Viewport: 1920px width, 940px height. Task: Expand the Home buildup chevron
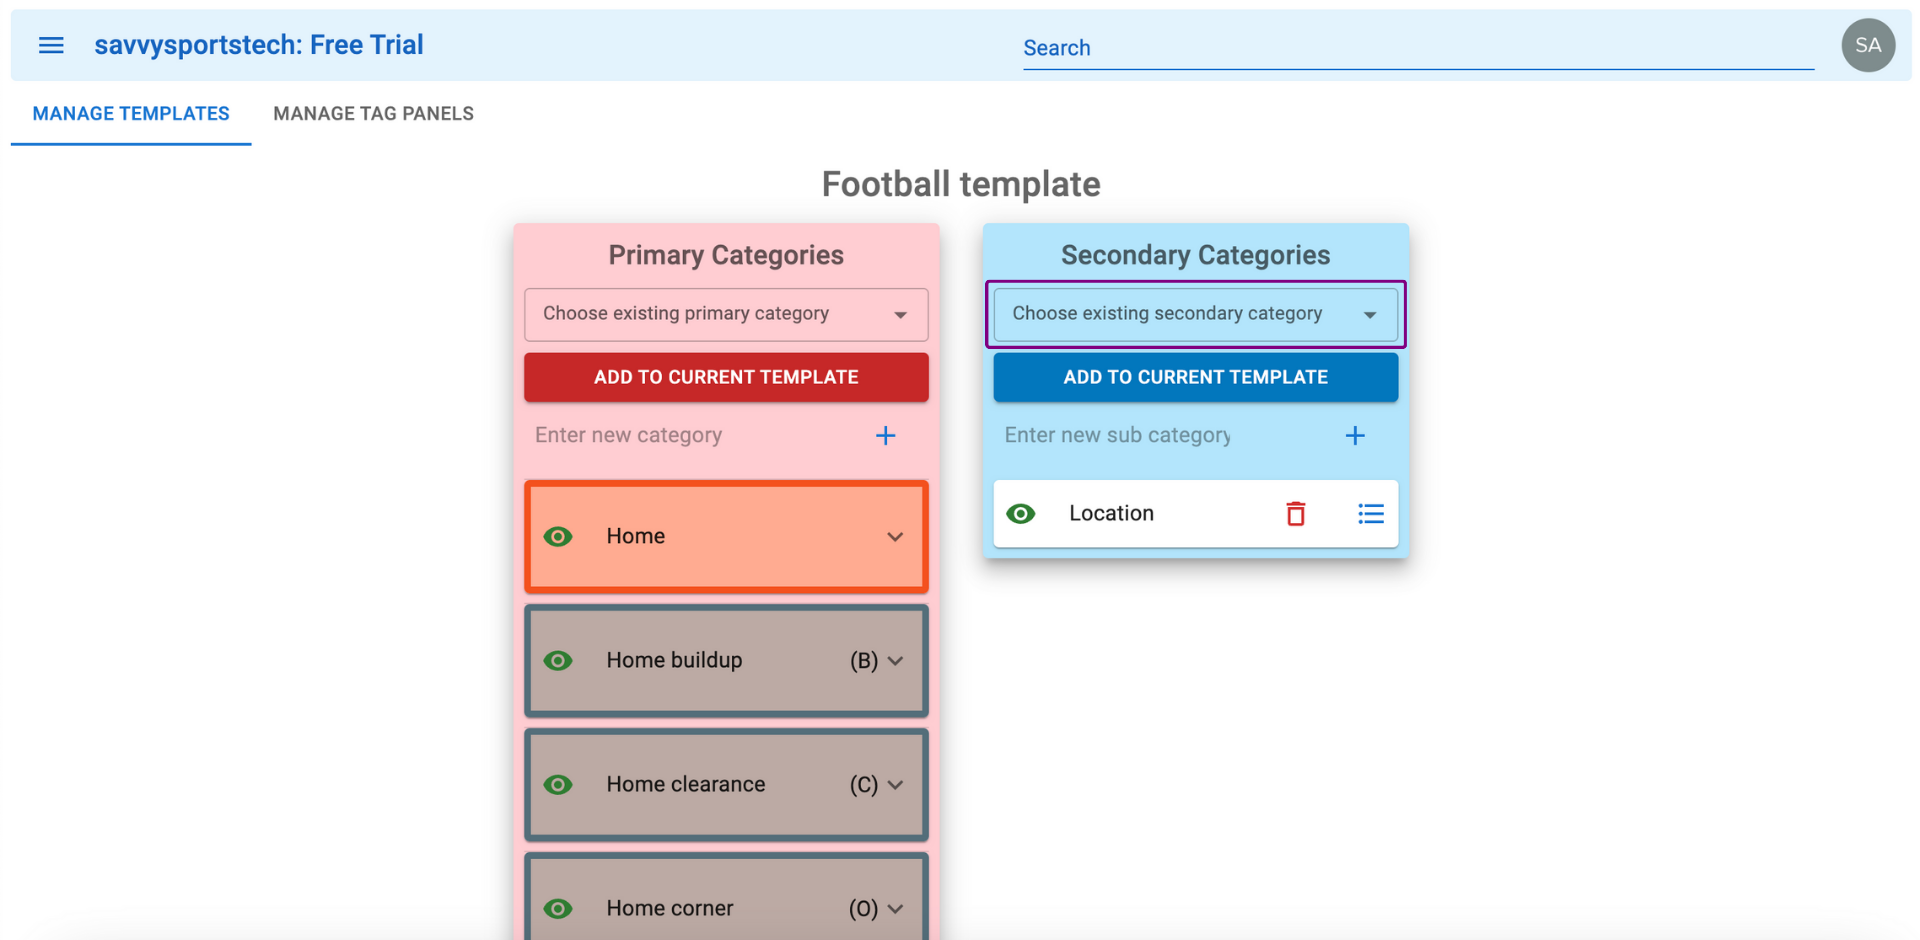pyautogui.click(x=895, y=661)
